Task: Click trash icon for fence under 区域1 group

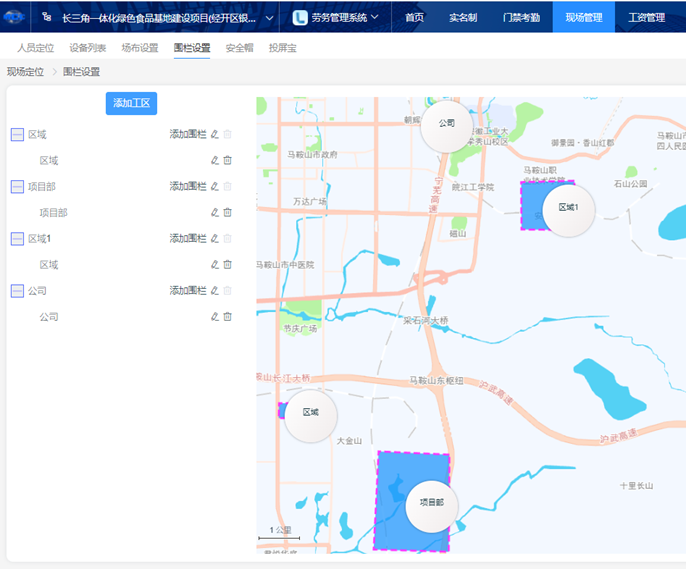Action: pyautogui.click(x=227, y=264)
